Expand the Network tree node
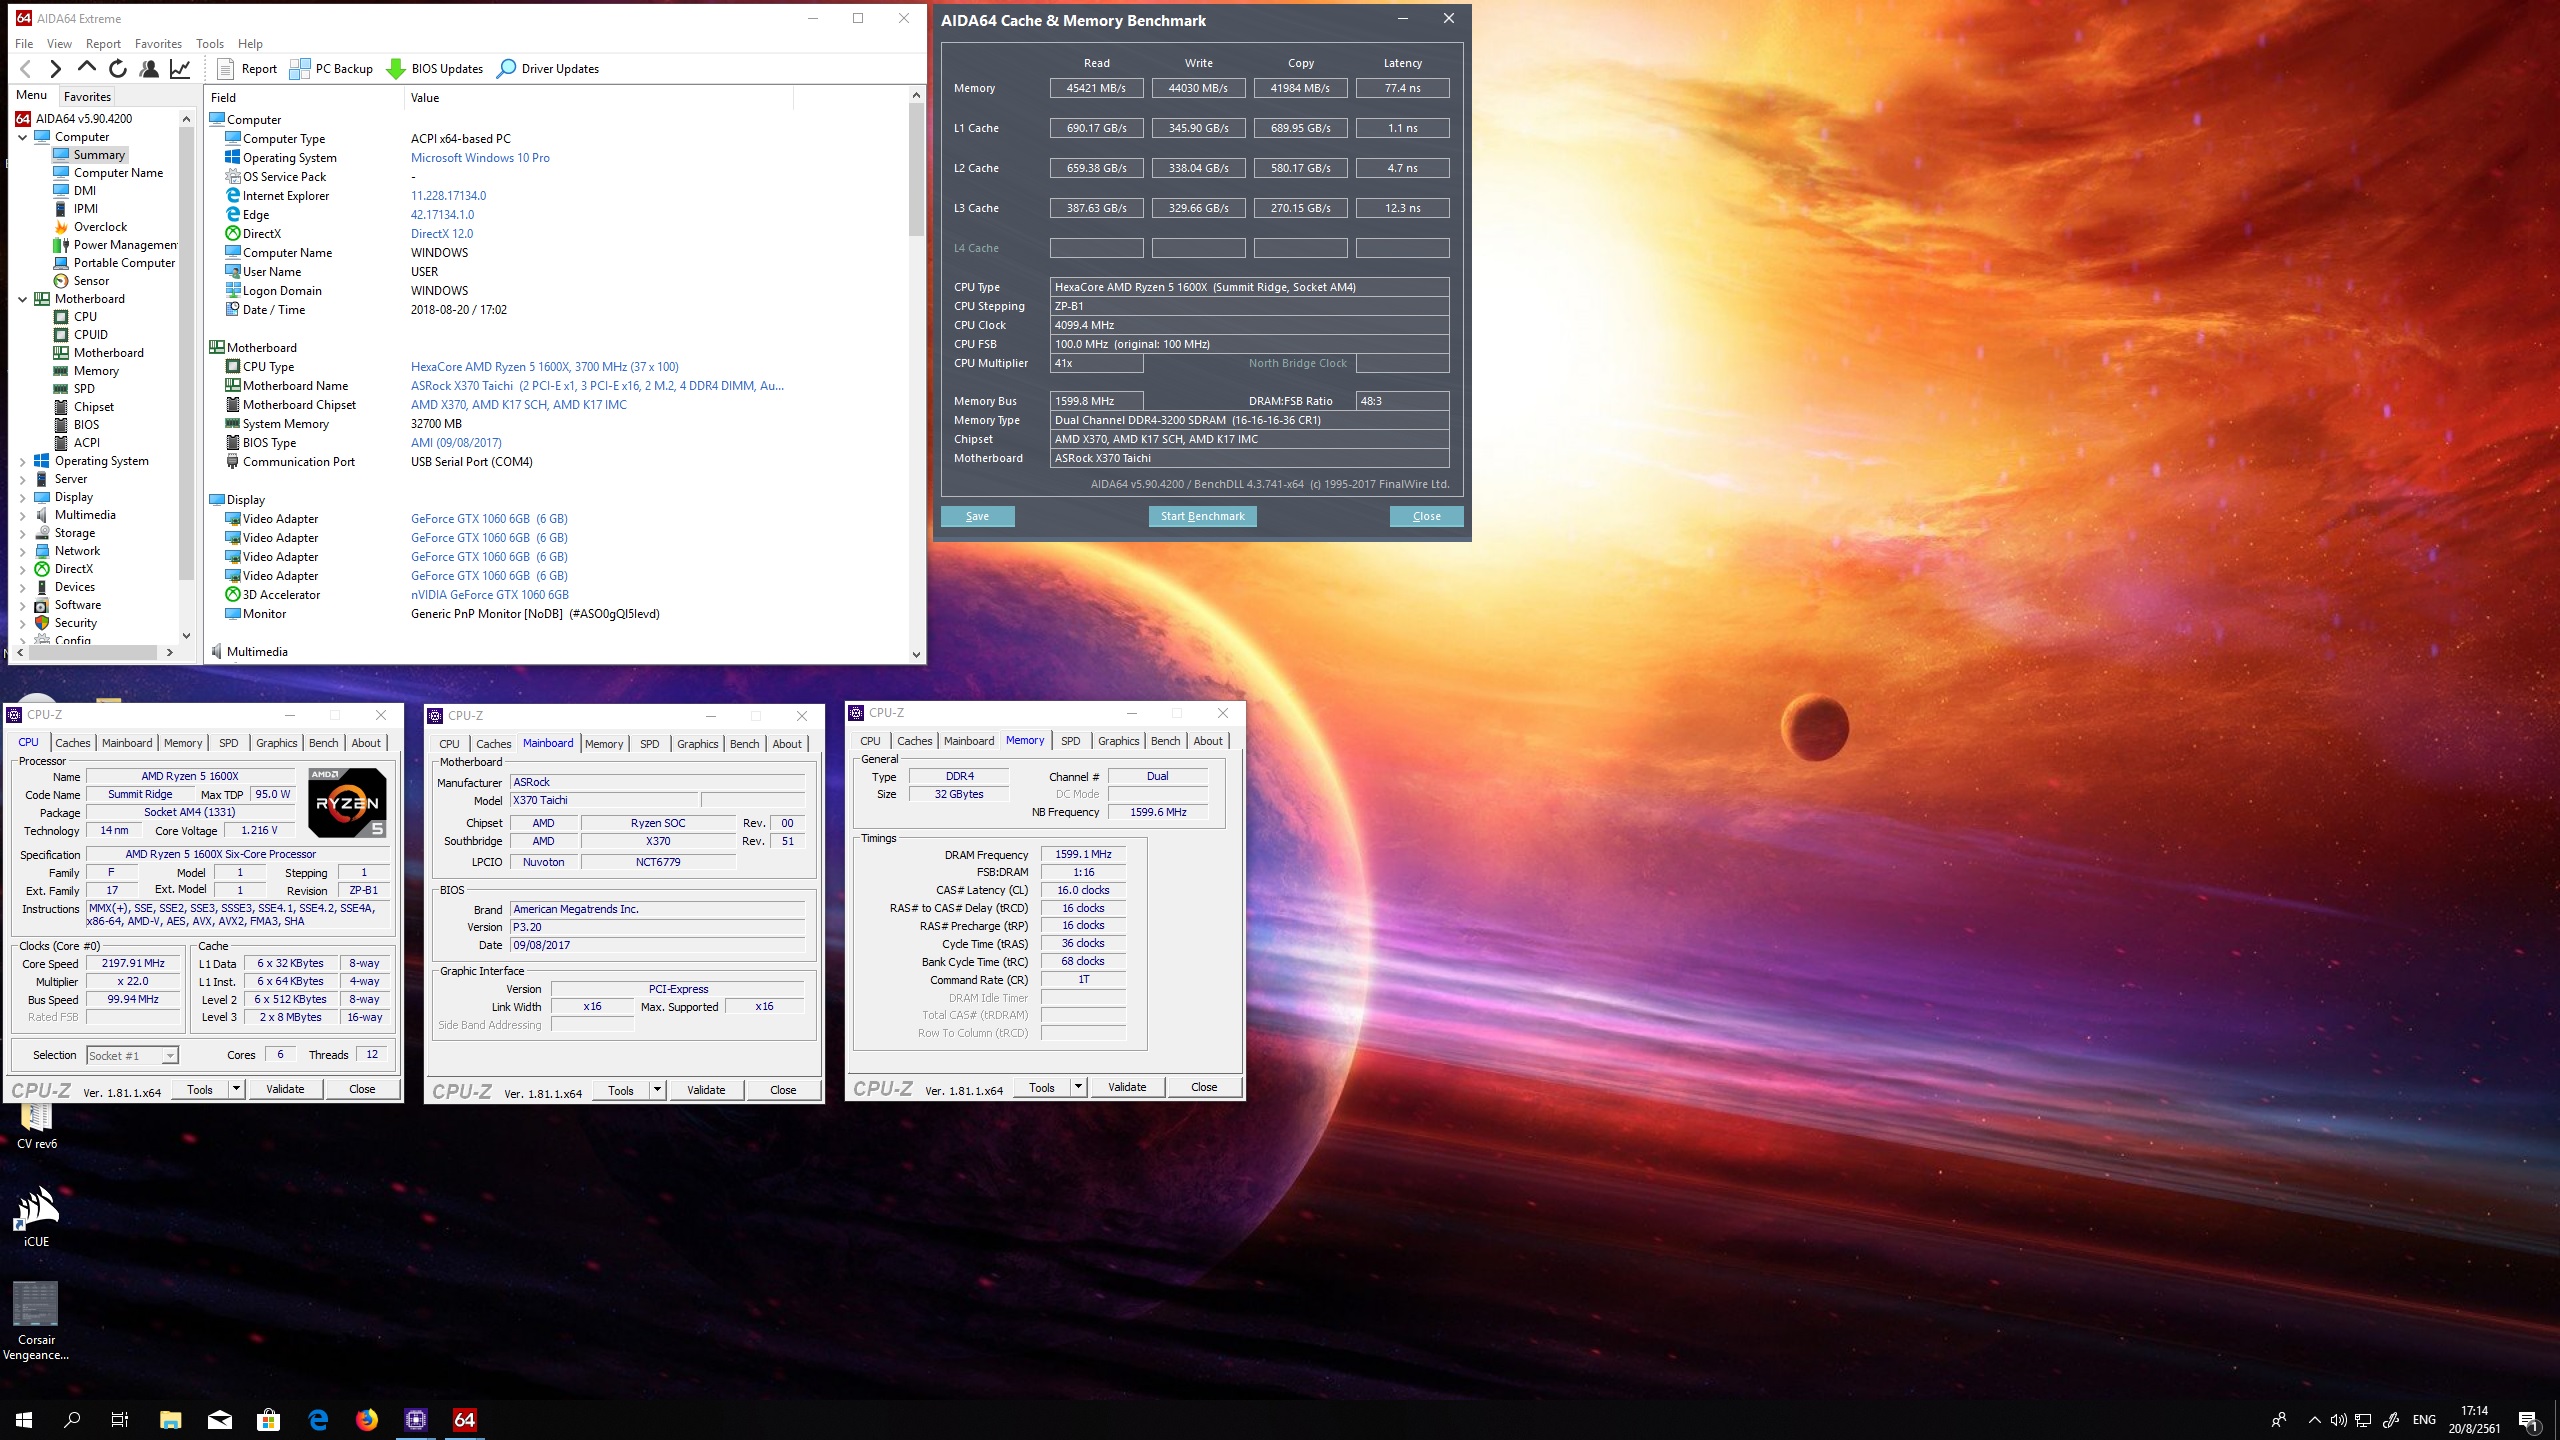This screenshot has height=1440, width=2560. (x=23, y=551)
